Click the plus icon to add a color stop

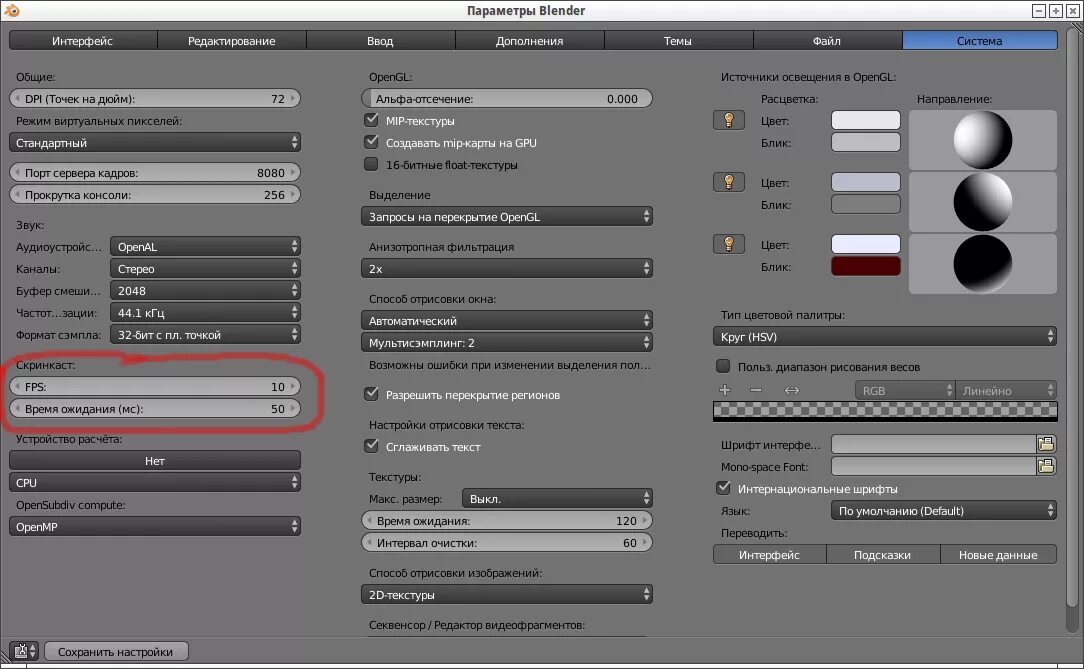tap(725, 390)
